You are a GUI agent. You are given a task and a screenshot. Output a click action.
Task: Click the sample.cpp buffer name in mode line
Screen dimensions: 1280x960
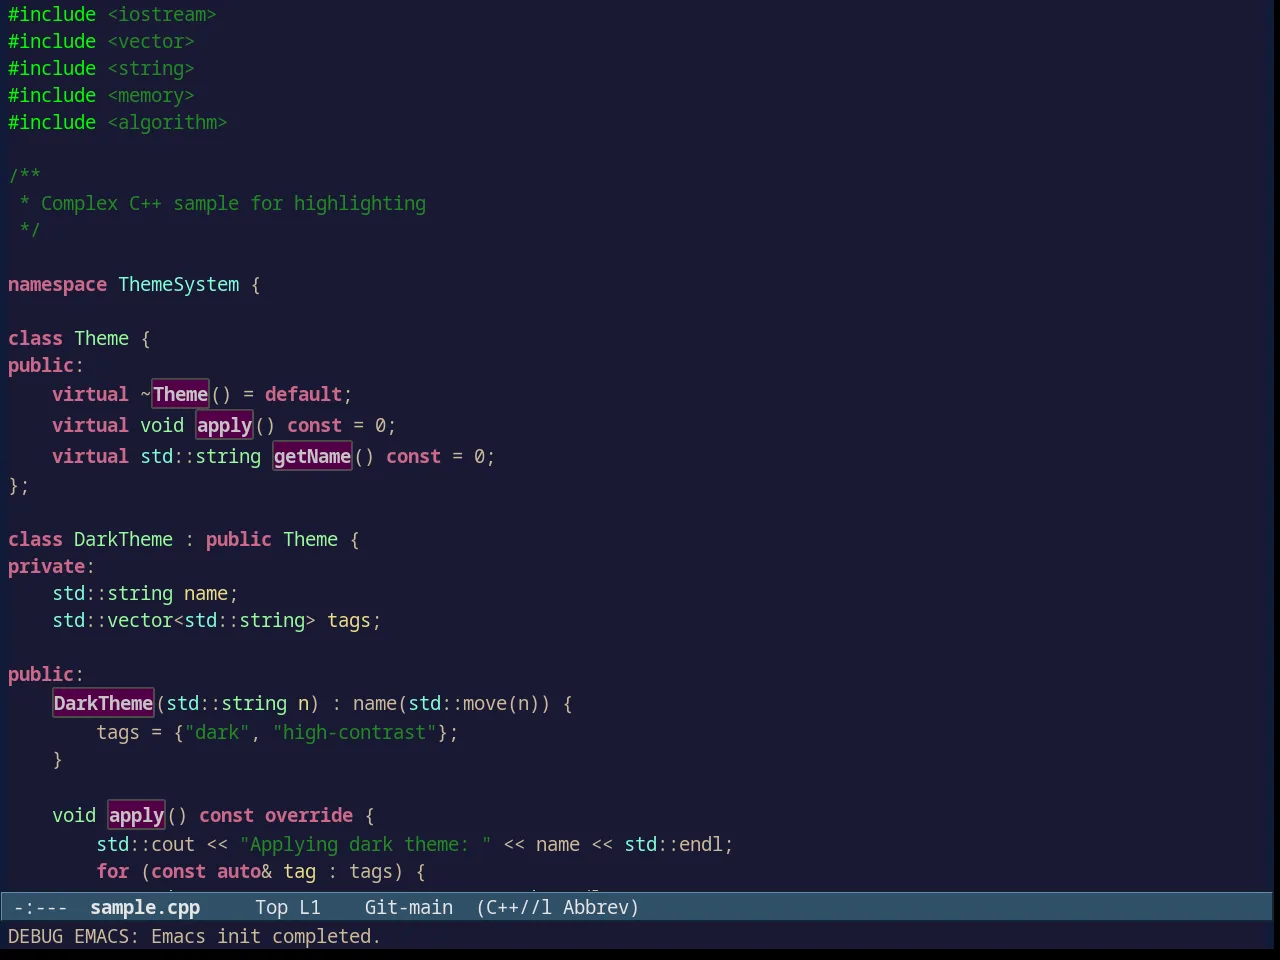(x=145, y=907)
